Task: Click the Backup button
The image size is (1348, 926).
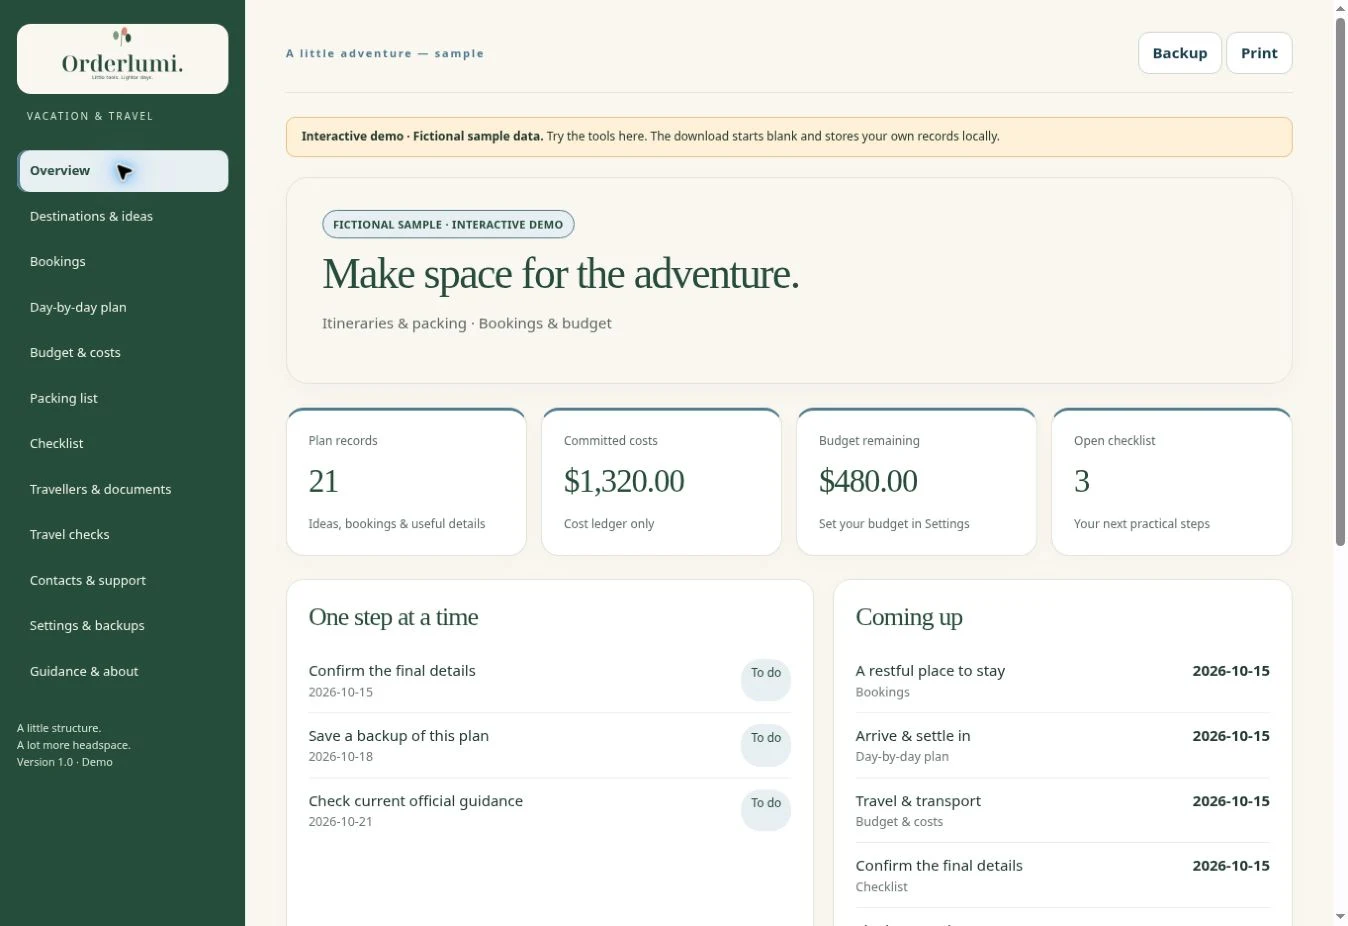Action: point(1180,53)
